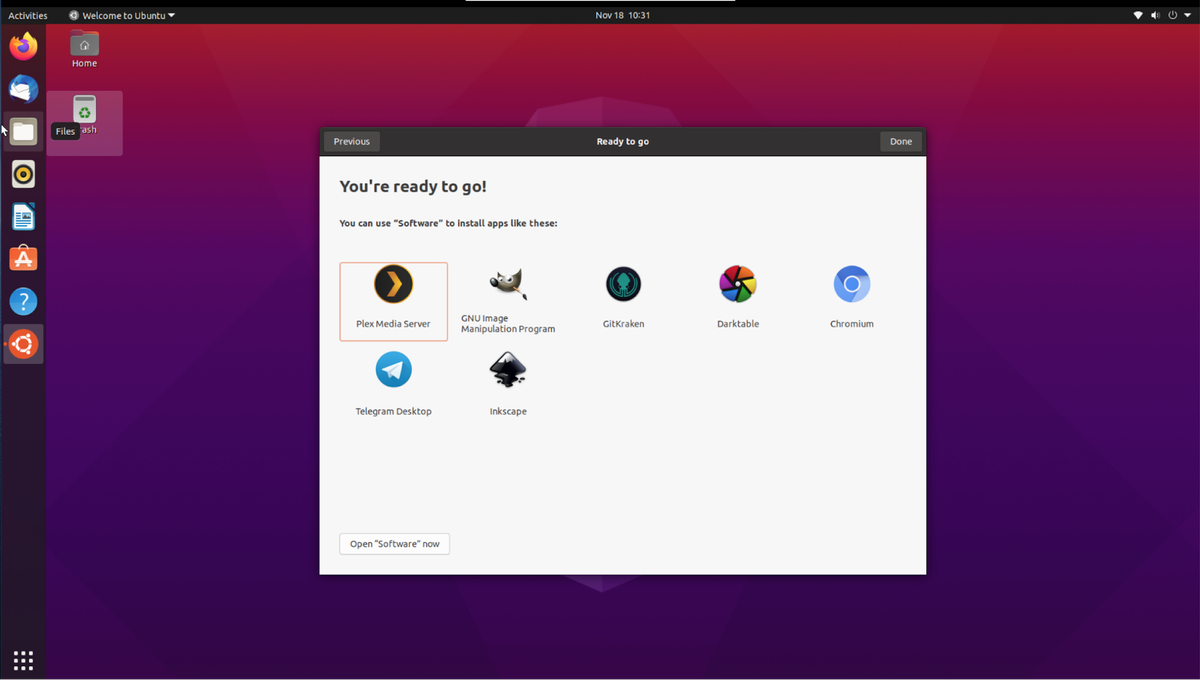Click Open "Software" now
This screenshot has width=1200, height=680.
394,544
